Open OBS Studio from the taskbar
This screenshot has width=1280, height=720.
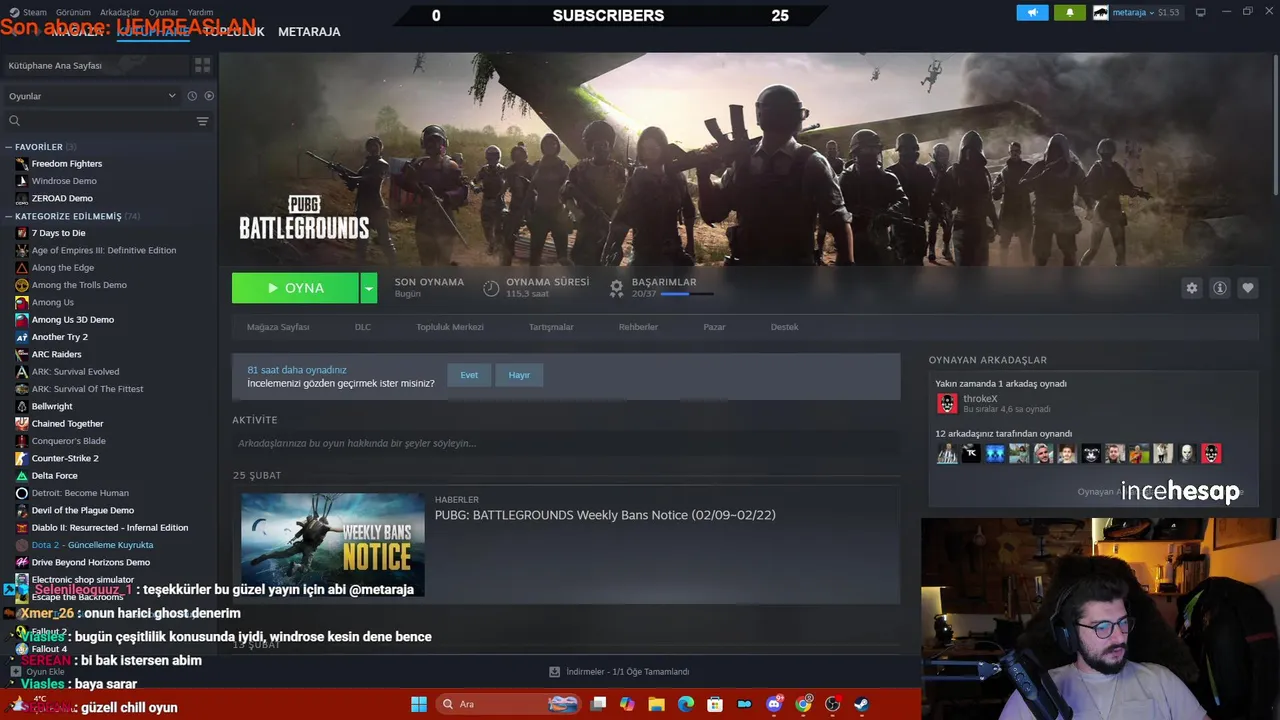(832, 704)
